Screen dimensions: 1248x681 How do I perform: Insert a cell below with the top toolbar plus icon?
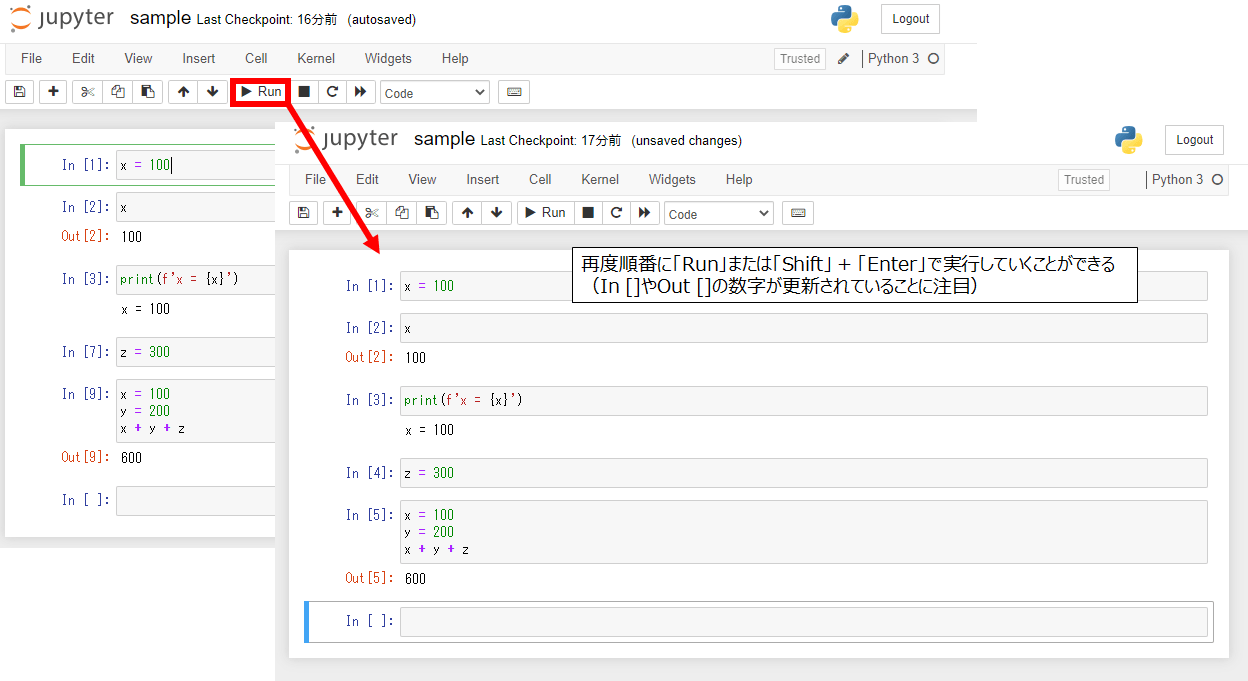(53, 92)
